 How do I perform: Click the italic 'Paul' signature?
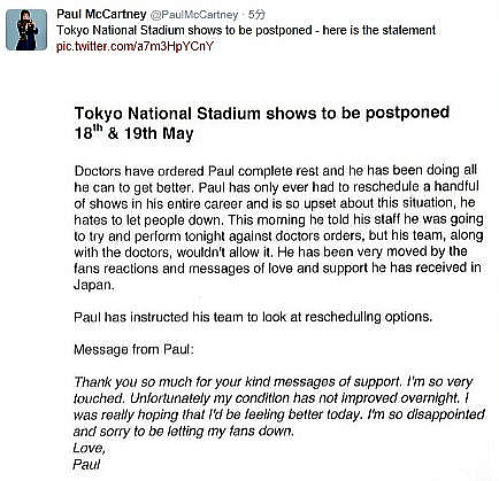[x=86, y=464]
